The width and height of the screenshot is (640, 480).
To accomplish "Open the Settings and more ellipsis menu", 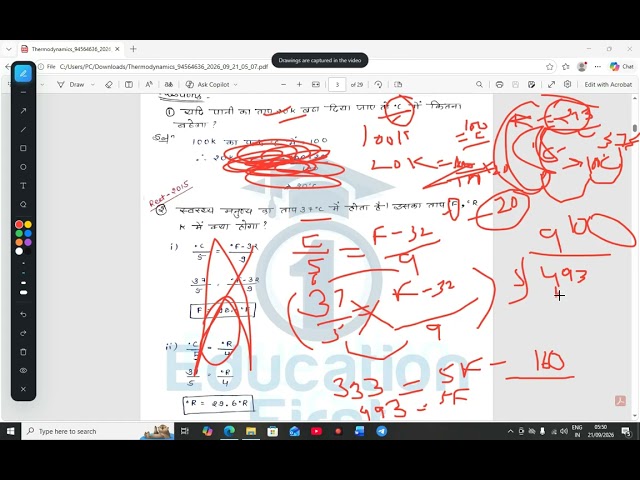I will pyautogui.click(x=598, y=67).
